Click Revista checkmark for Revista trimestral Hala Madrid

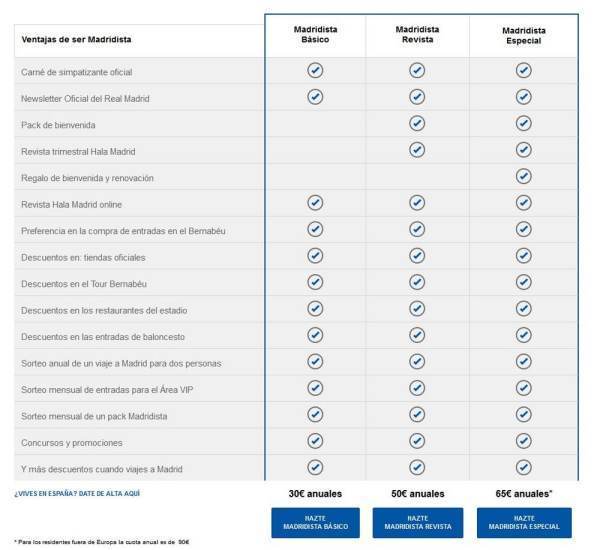point(418,150)
